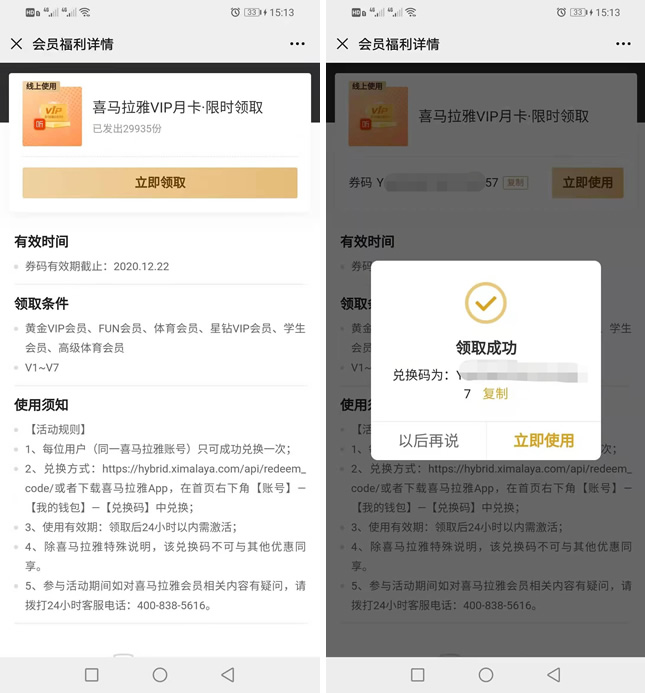The image size is (645, 693).
Task: Tap right phone's back triangle button
Action: [x=553, y=675]
